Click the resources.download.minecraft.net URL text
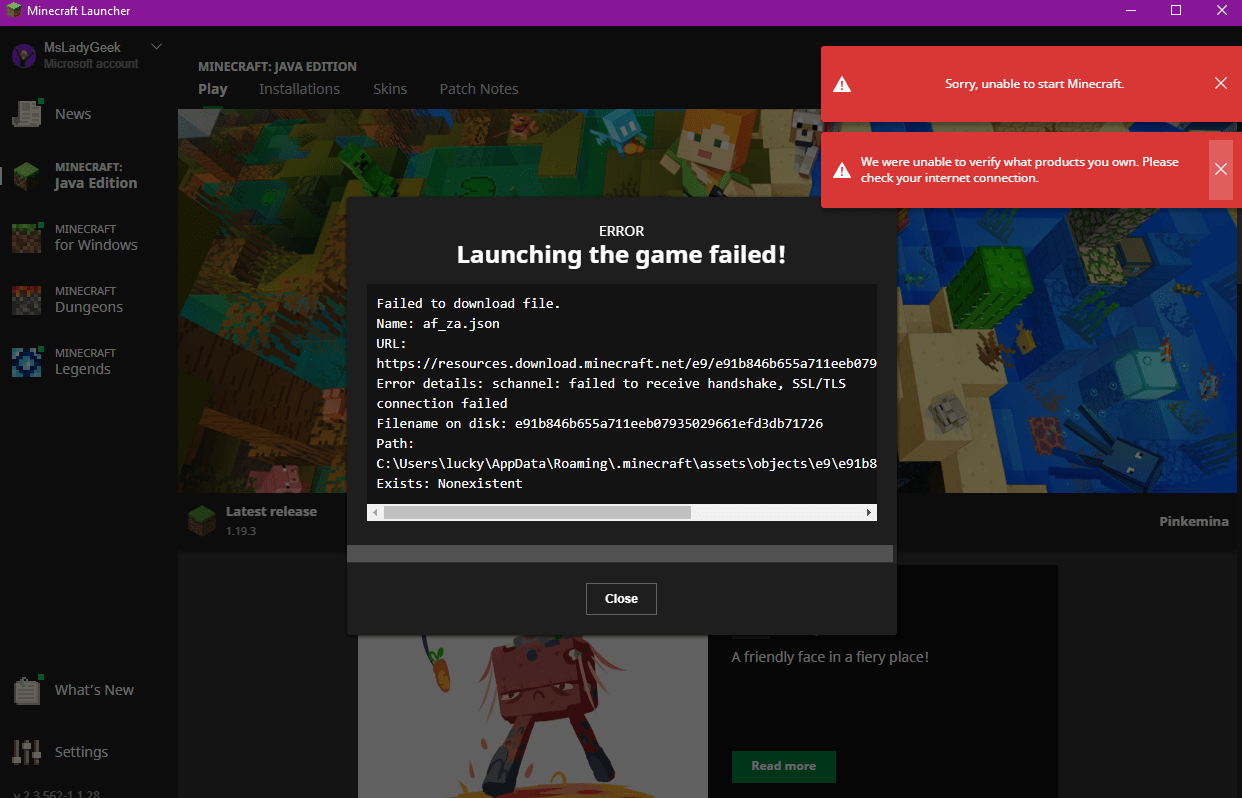Viewport: 1242px width, 798px height. pyautogui.click(x=626, y=363)
